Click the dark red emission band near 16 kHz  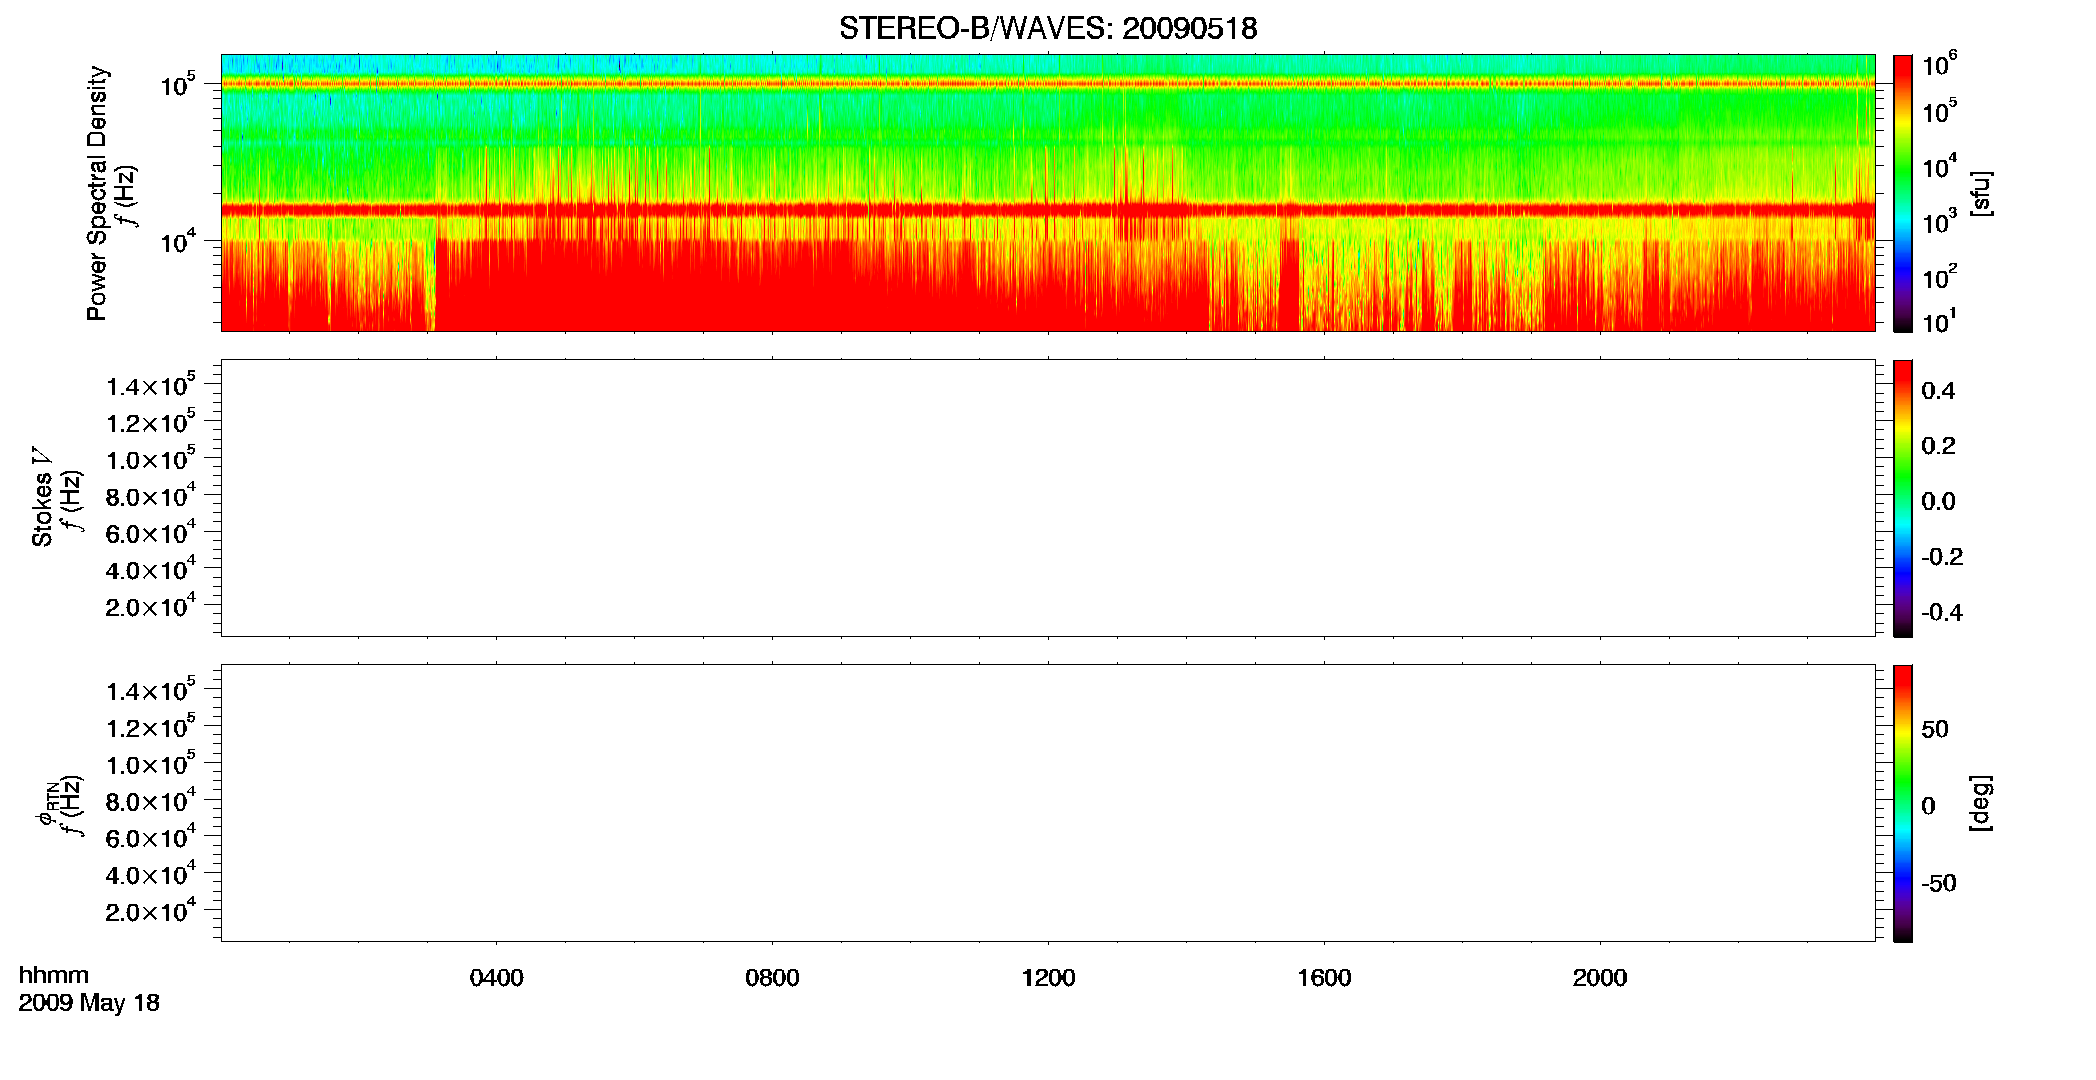coord(1048,210)
